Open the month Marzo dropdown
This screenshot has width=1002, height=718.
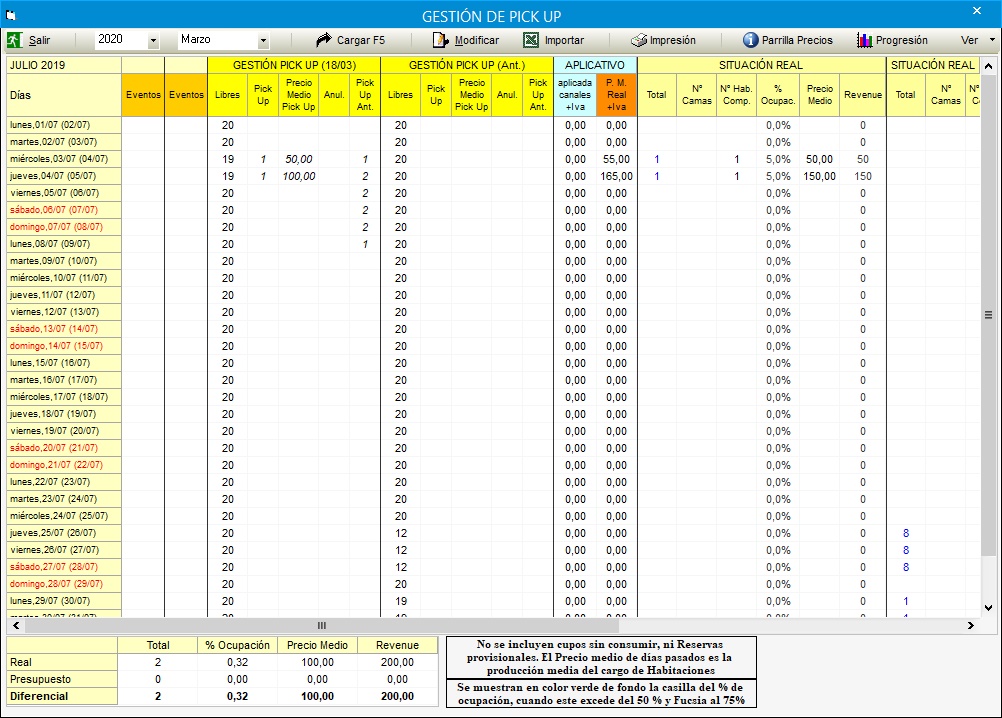pyautogui.click(x=263, y=40)
